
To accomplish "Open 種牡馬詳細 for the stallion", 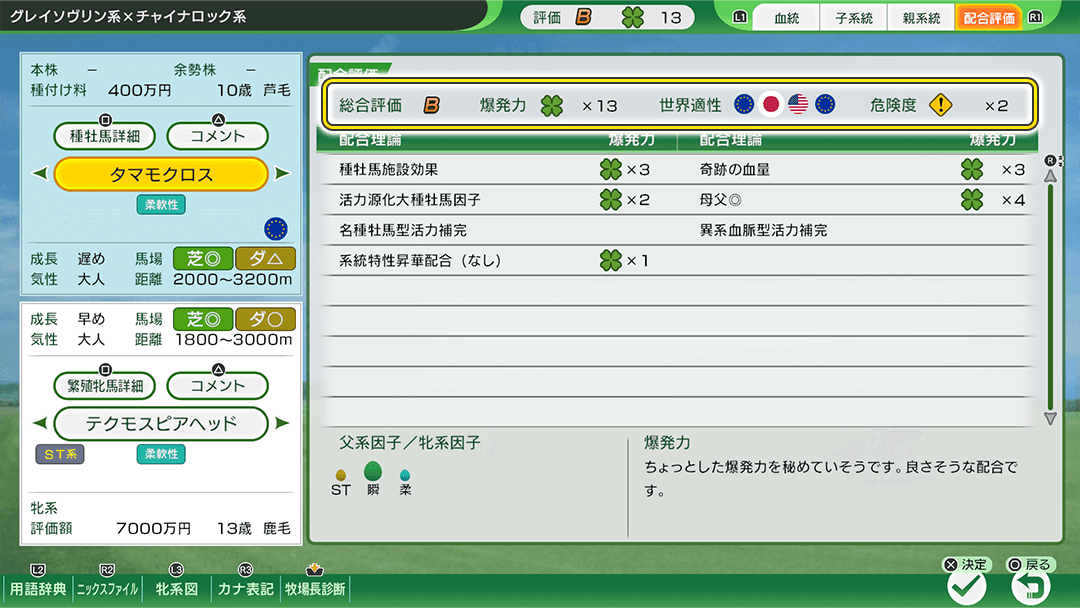I will (105, 136).
